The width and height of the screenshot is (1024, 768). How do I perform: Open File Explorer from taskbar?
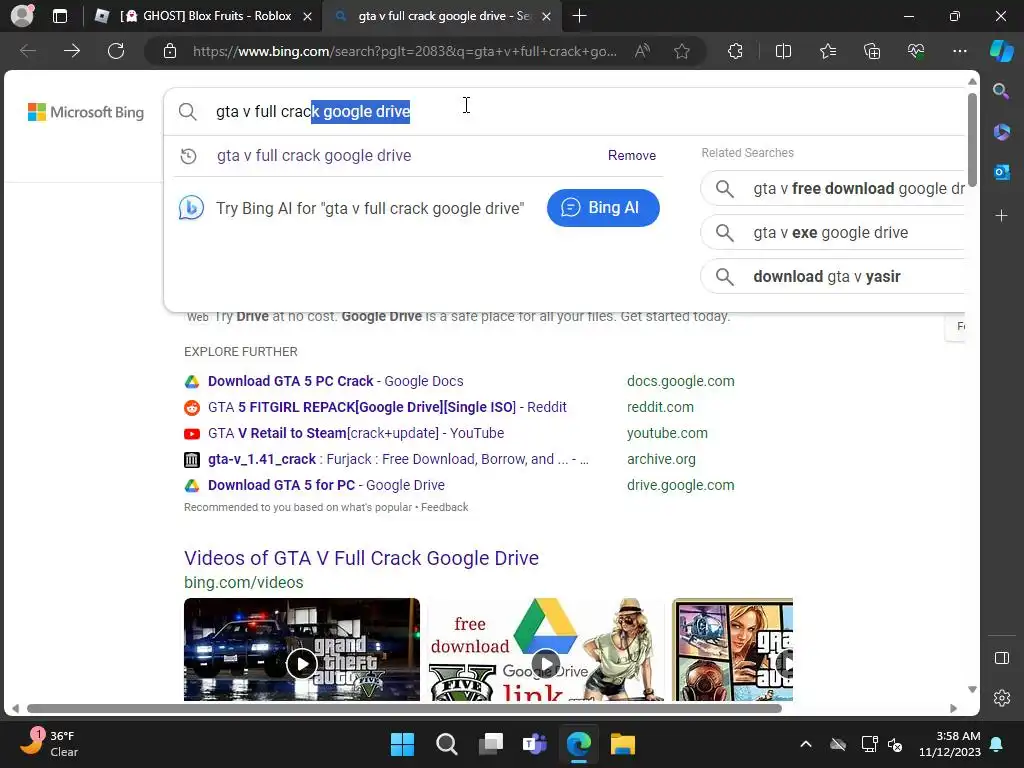pyautogui.click(x=623, y=744)
